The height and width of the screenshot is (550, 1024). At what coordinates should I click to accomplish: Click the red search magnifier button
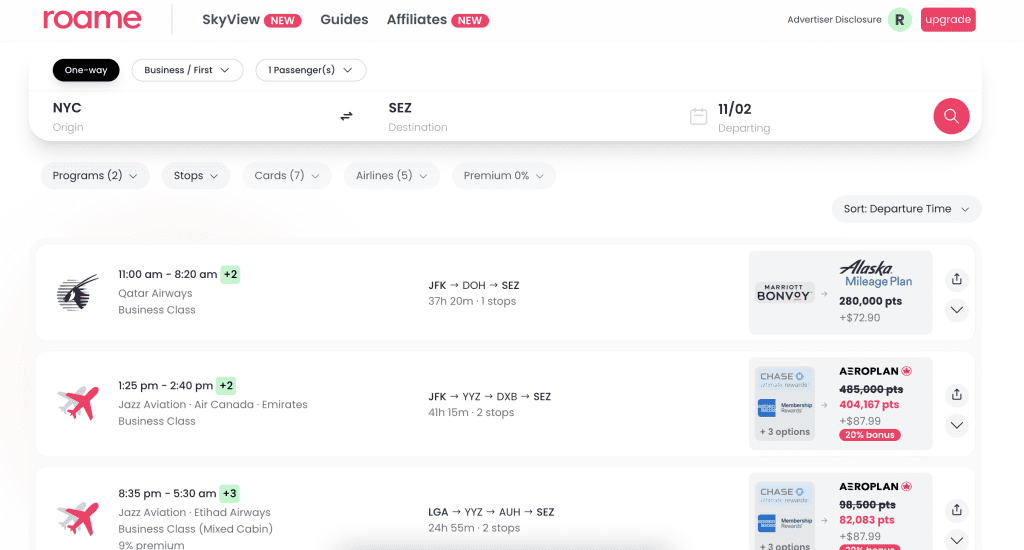[951, 116]
